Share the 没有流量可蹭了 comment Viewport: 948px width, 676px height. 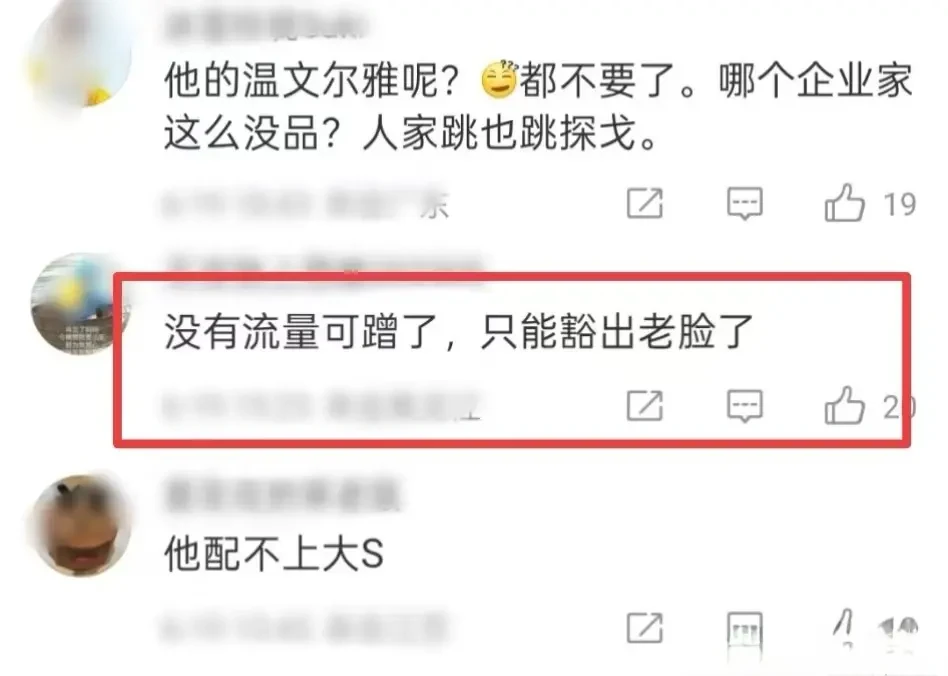point(644,405)
